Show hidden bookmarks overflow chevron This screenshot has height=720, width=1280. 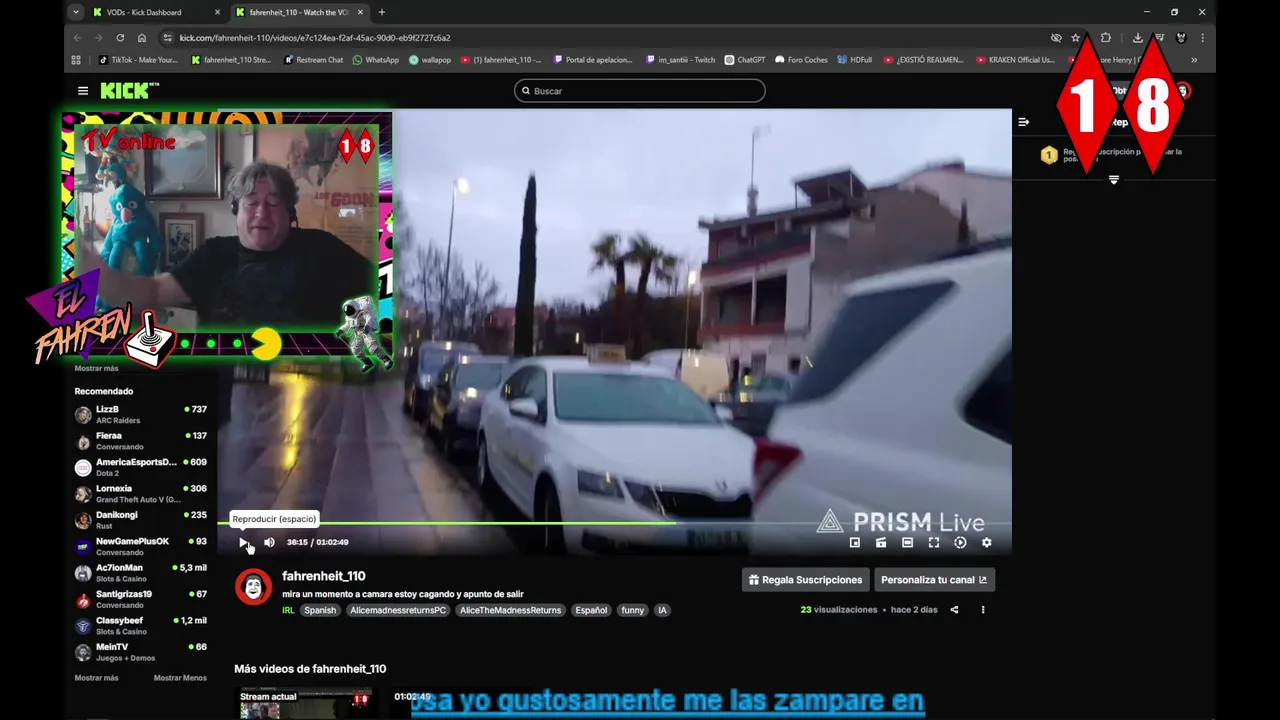[x=1194, y=60]
